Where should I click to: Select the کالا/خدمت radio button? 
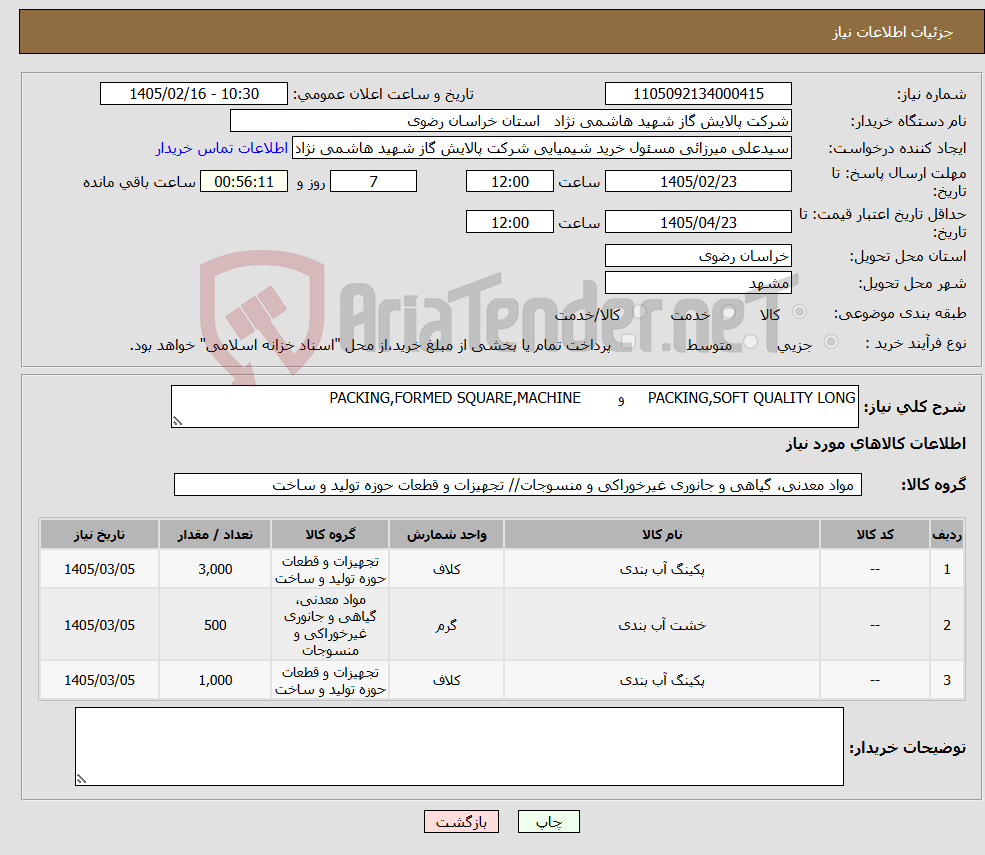tap(639, 312)
